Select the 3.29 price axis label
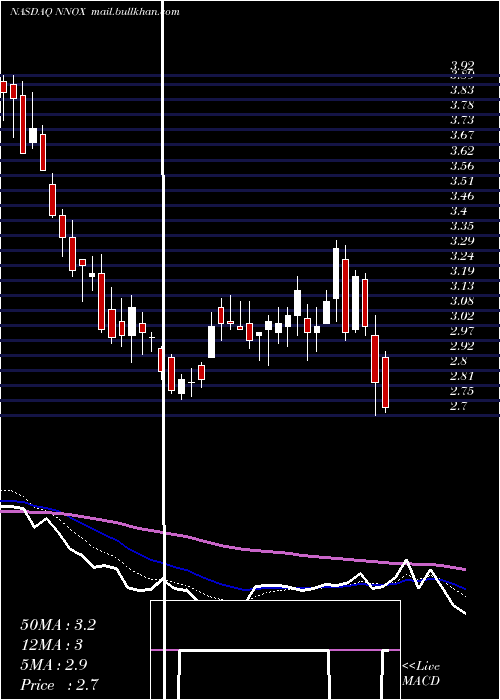This screenshot has width=500, height=700. tap(462, 241)
